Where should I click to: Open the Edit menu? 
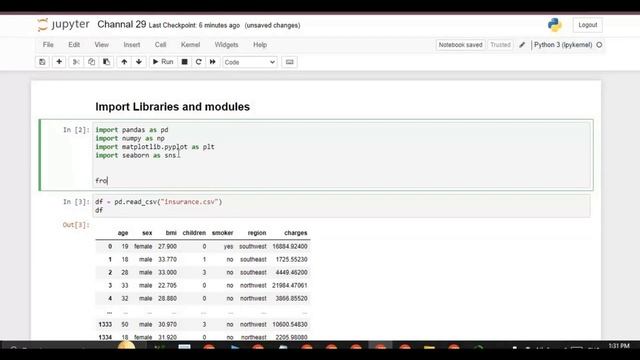(x=74, y=45)
